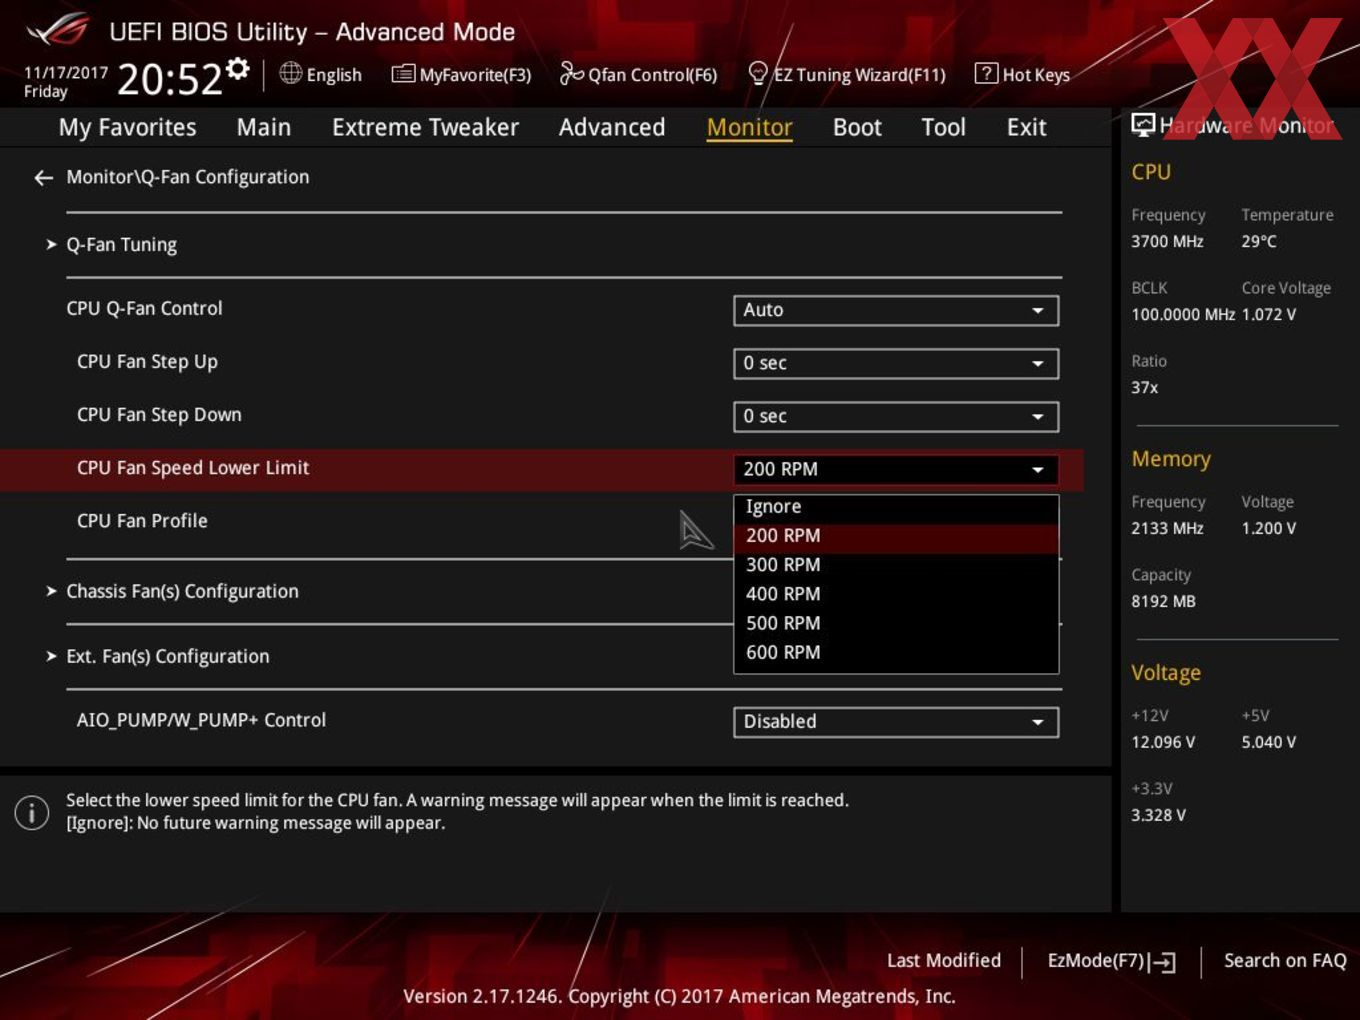Click the CPU Fan Speed Lower Limit label
This screenshot has width=1360, height=1020.
(193, 468)
